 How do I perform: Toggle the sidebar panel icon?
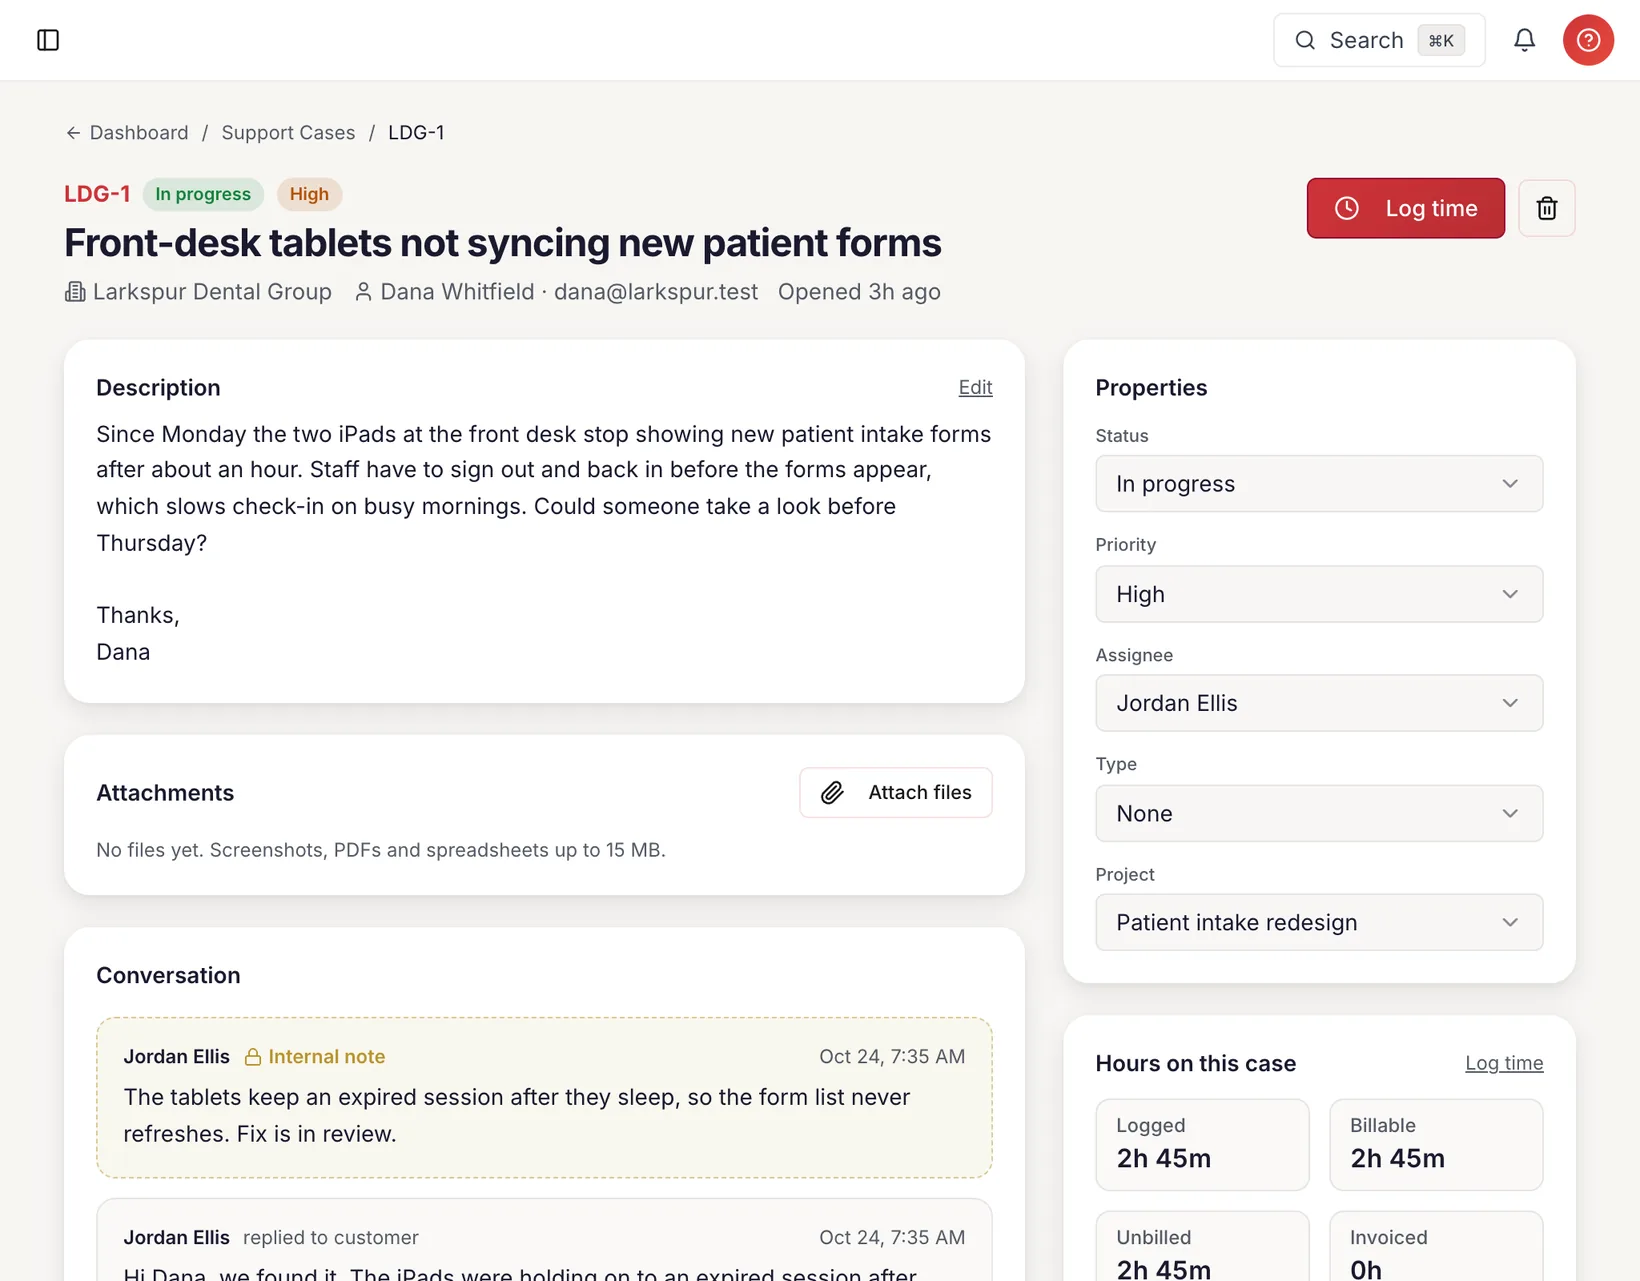click(x=48, y=40)
